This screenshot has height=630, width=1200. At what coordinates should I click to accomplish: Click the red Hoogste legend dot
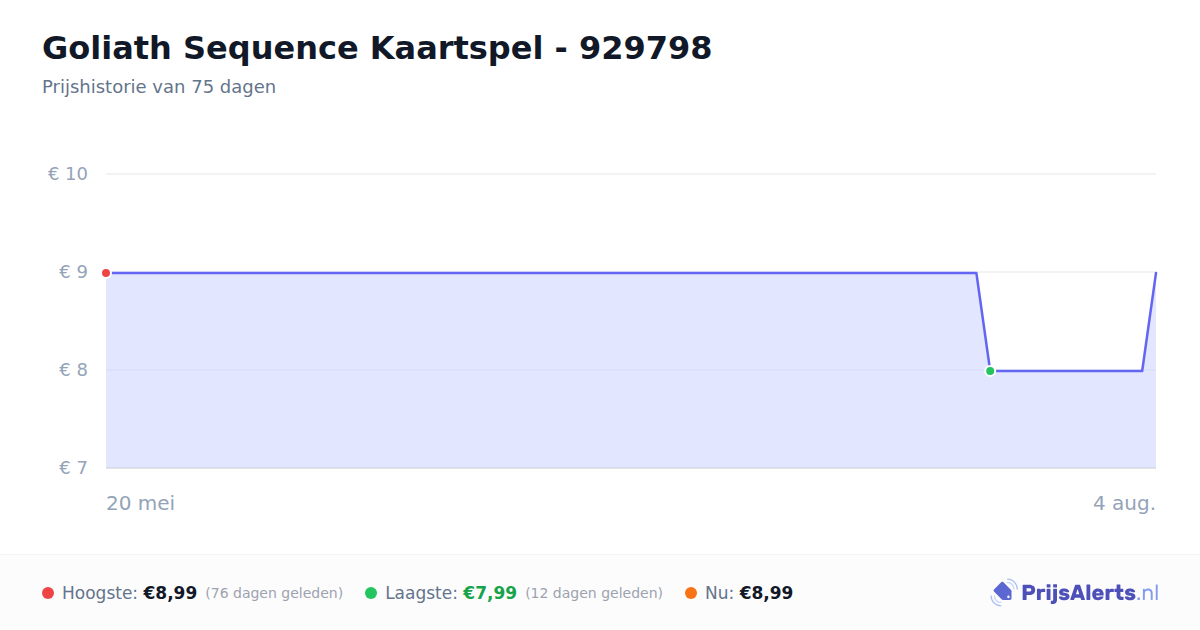tap(48, 593)
